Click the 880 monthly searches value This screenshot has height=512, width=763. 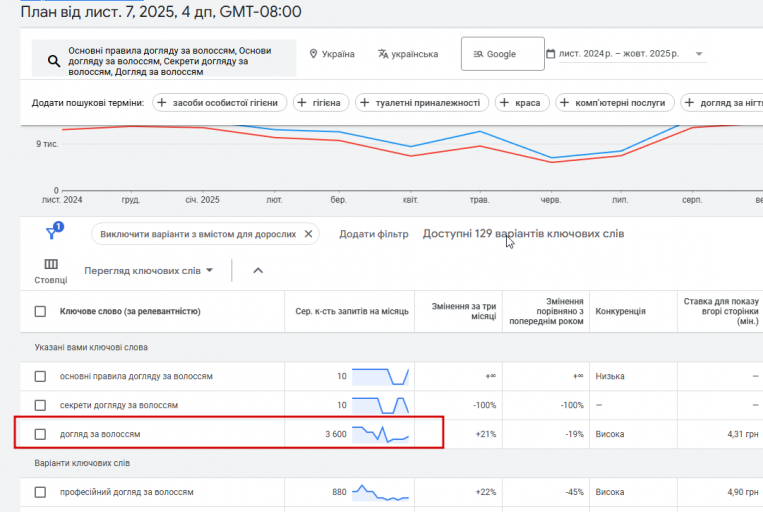(339, 492)
